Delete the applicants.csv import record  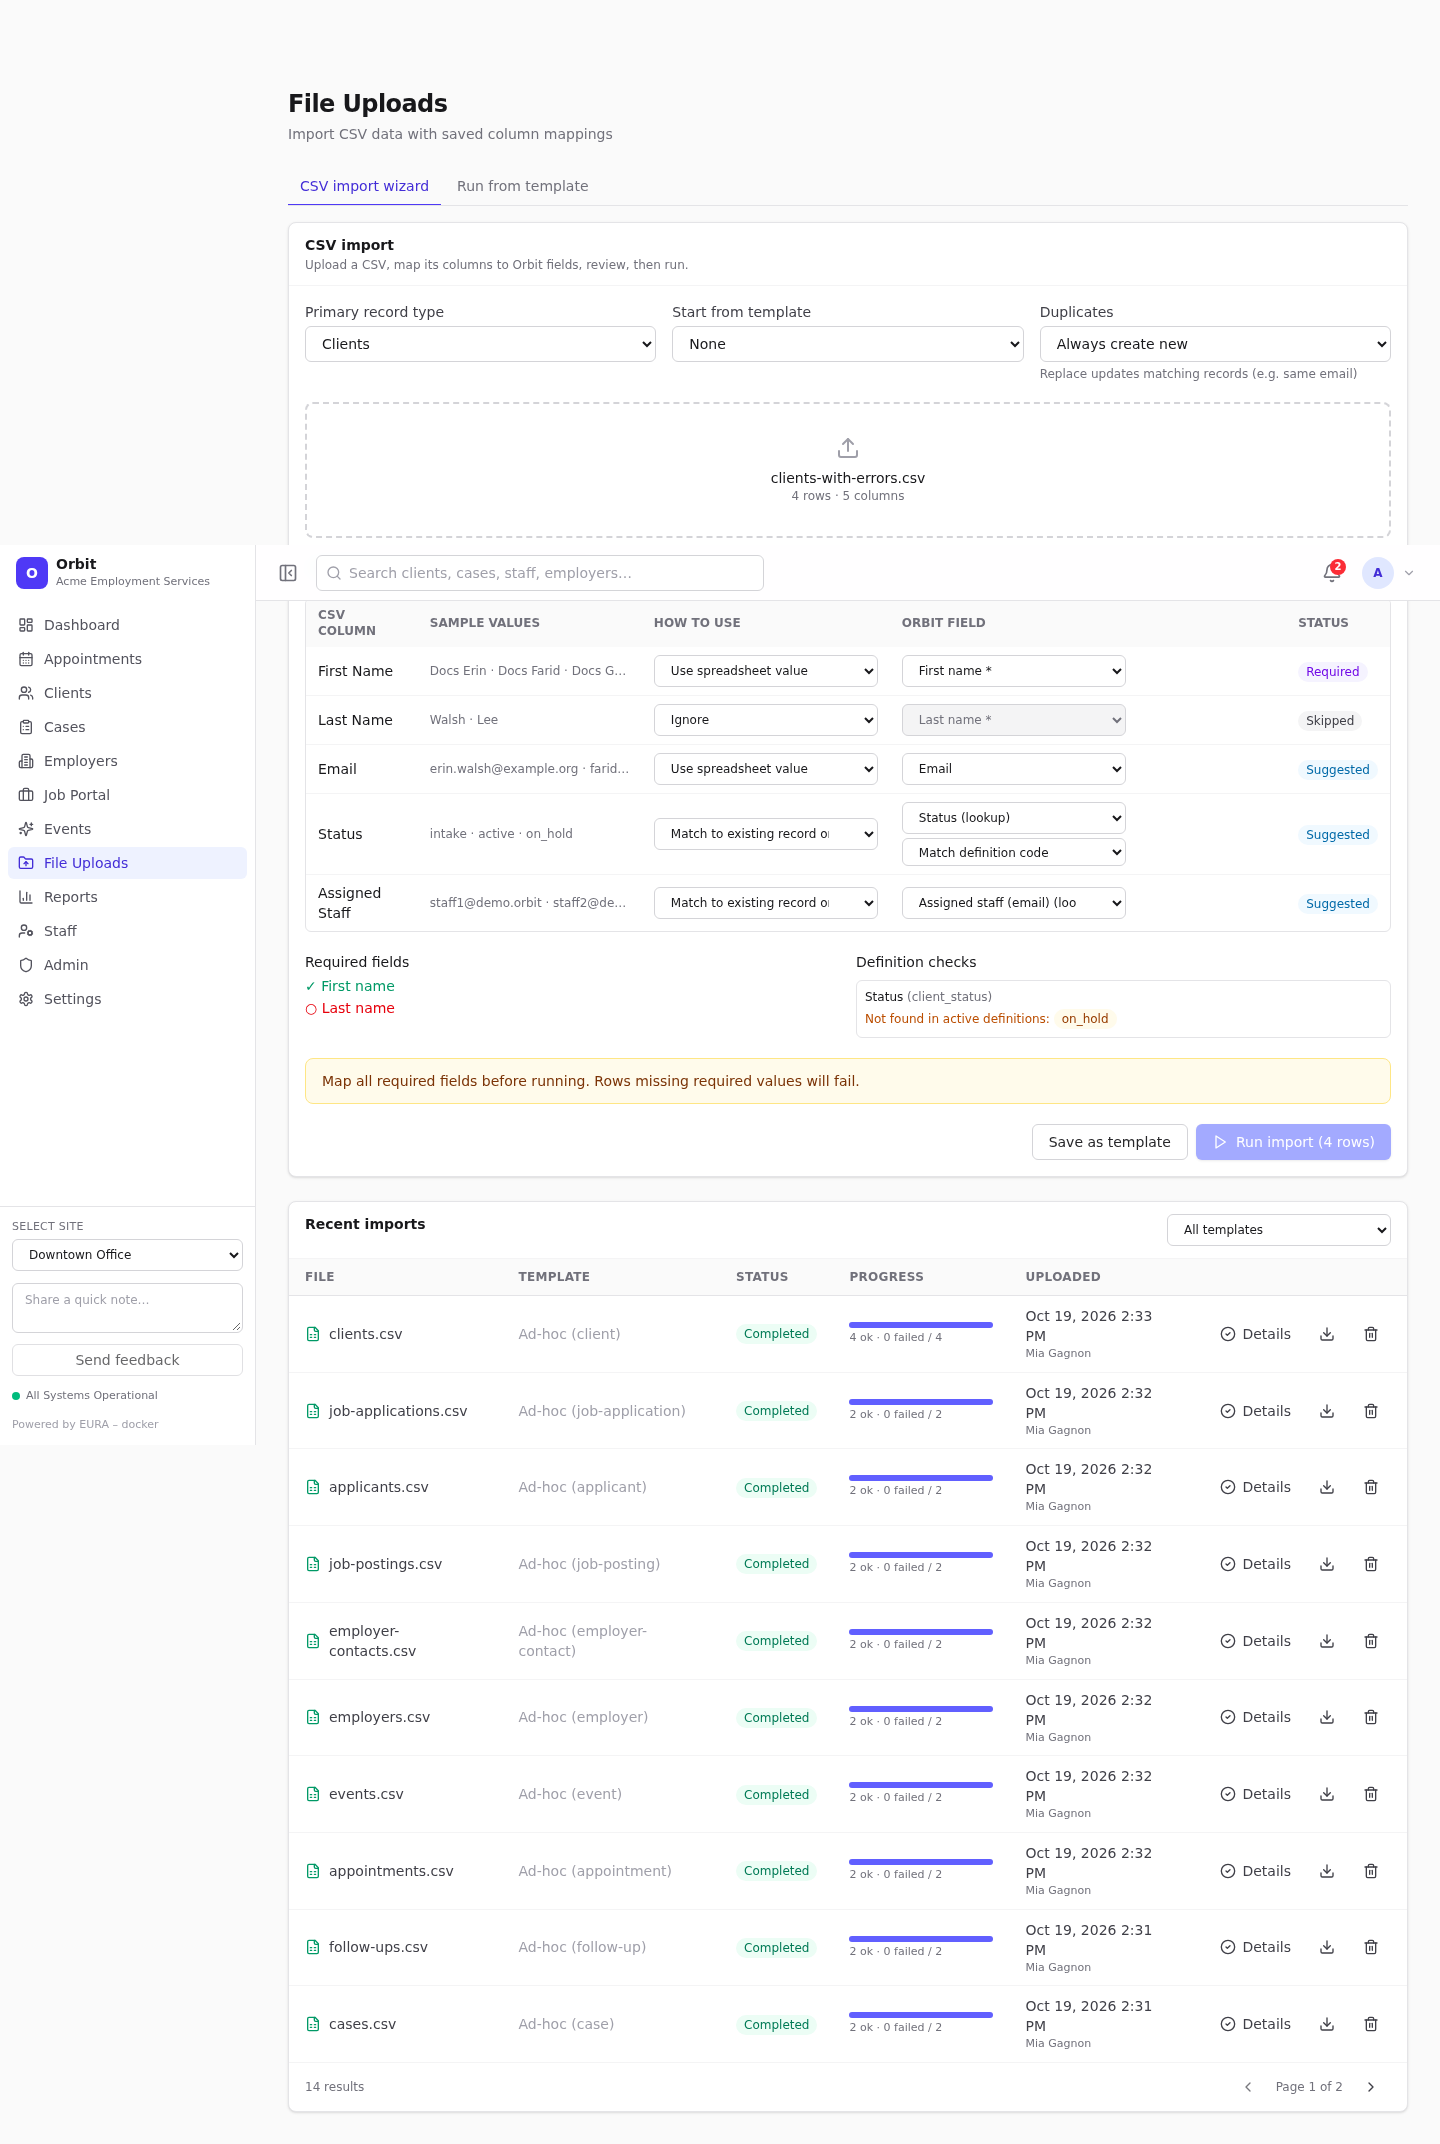coord(1371,1487)
